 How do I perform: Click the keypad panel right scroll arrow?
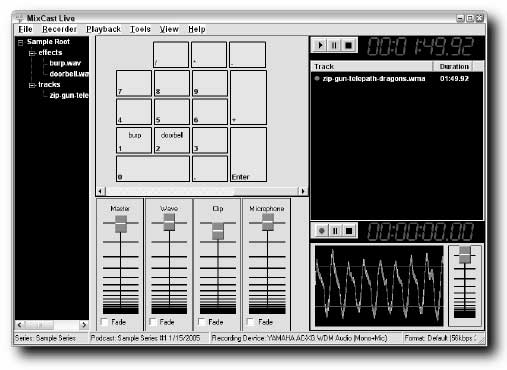click(x=303, y=191)
